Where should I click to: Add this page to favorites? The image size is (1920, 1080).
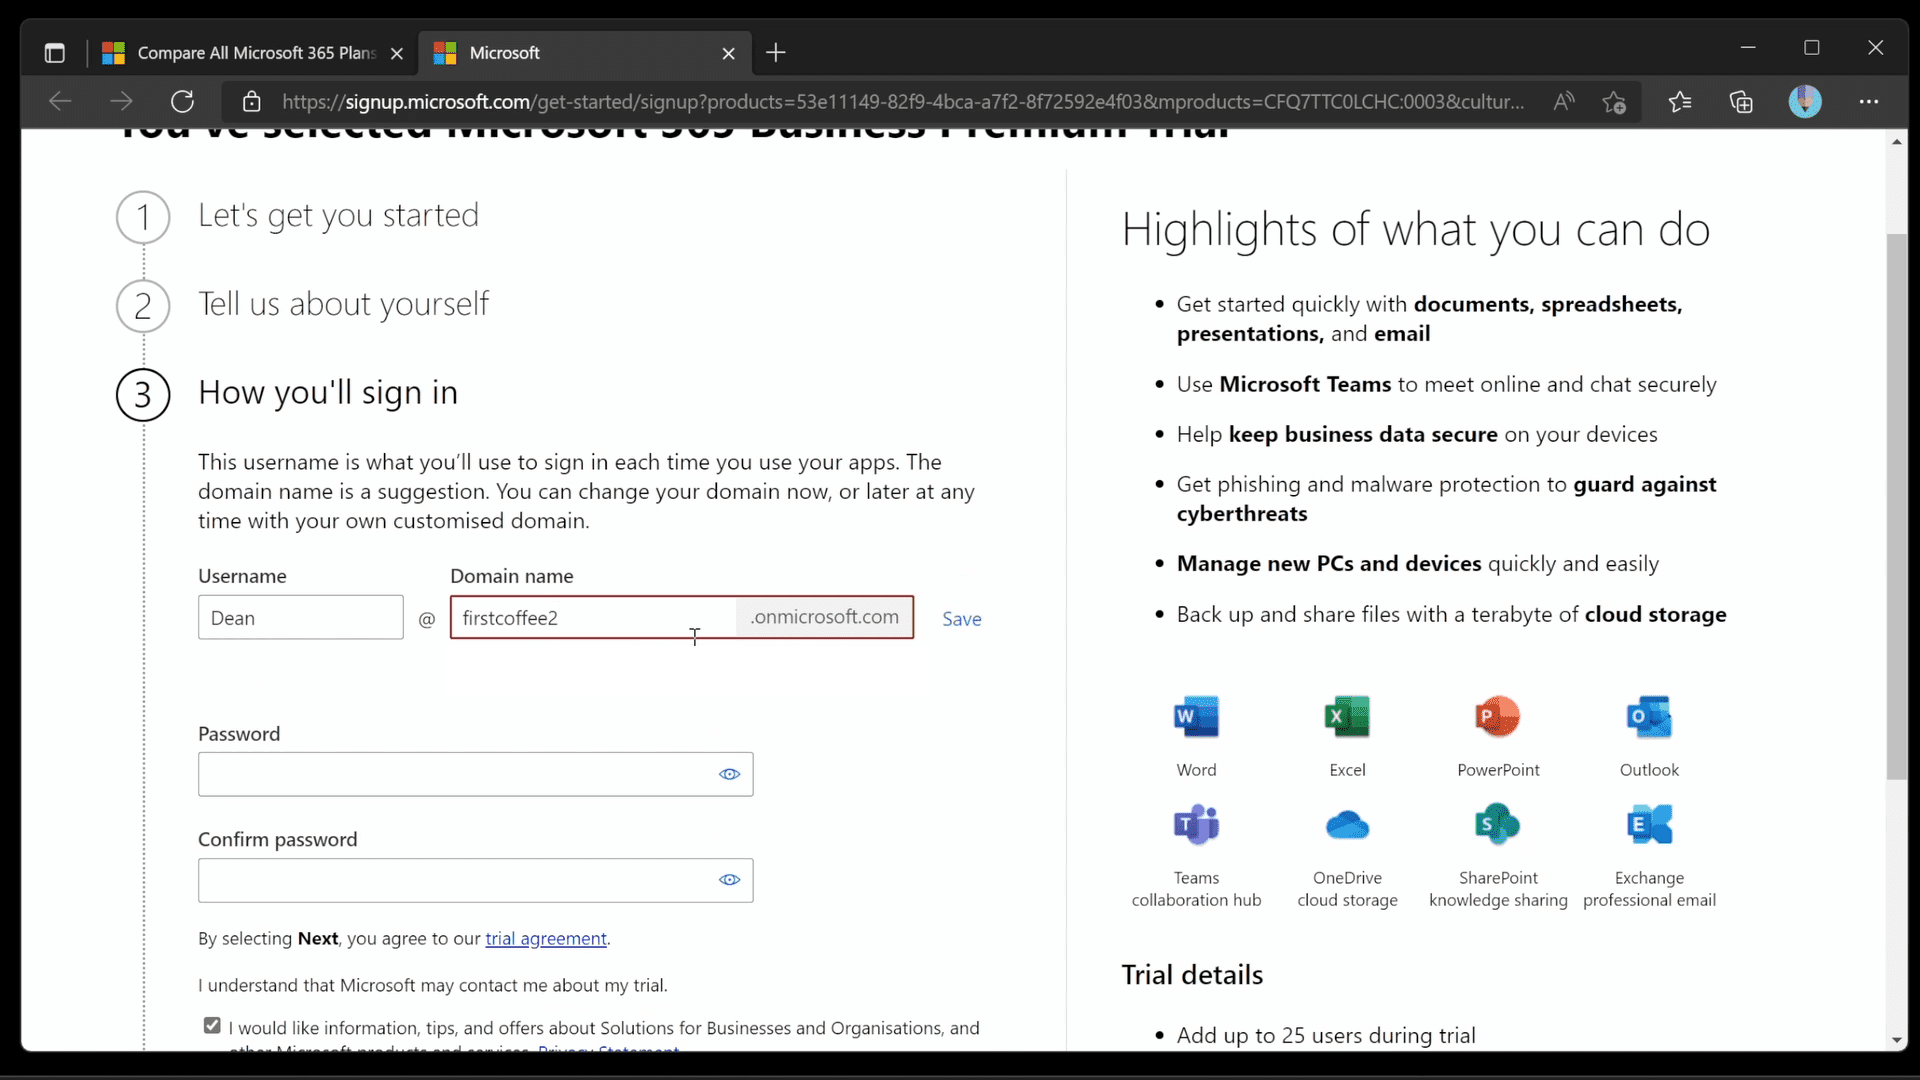(1615, 101)
